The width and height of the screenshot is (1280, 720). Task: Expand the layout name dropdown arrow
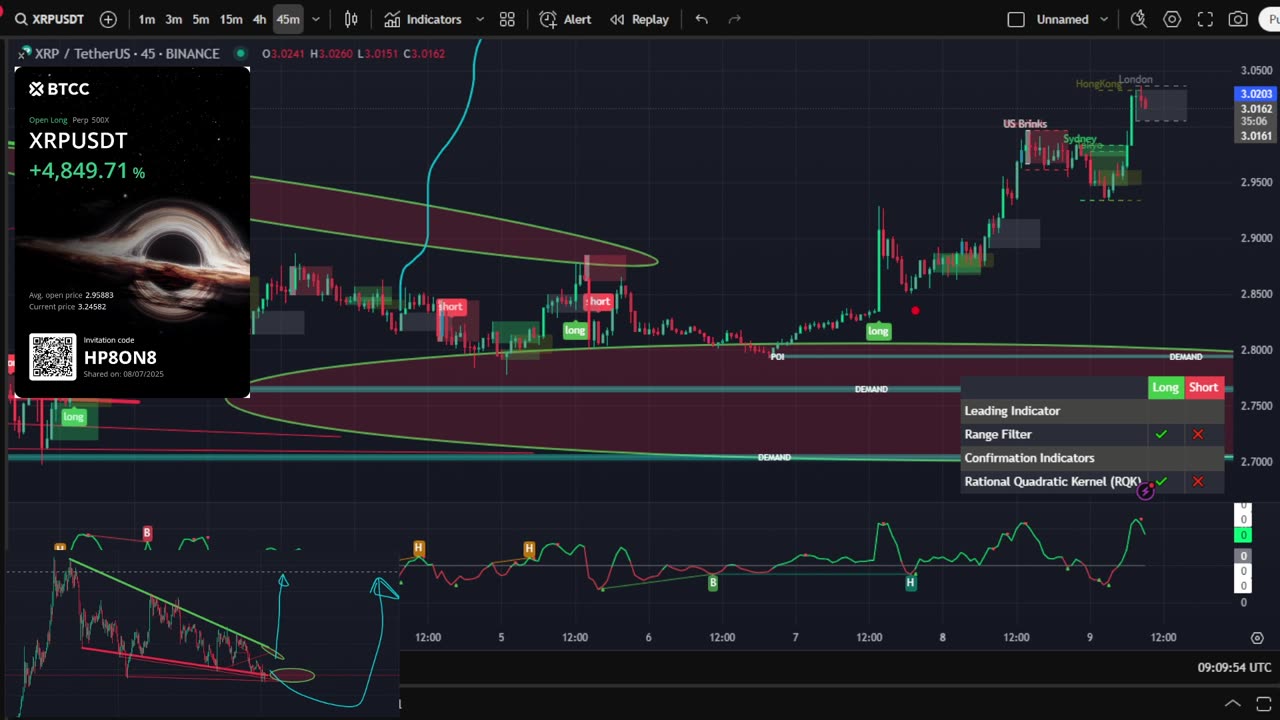point(1104,19)
